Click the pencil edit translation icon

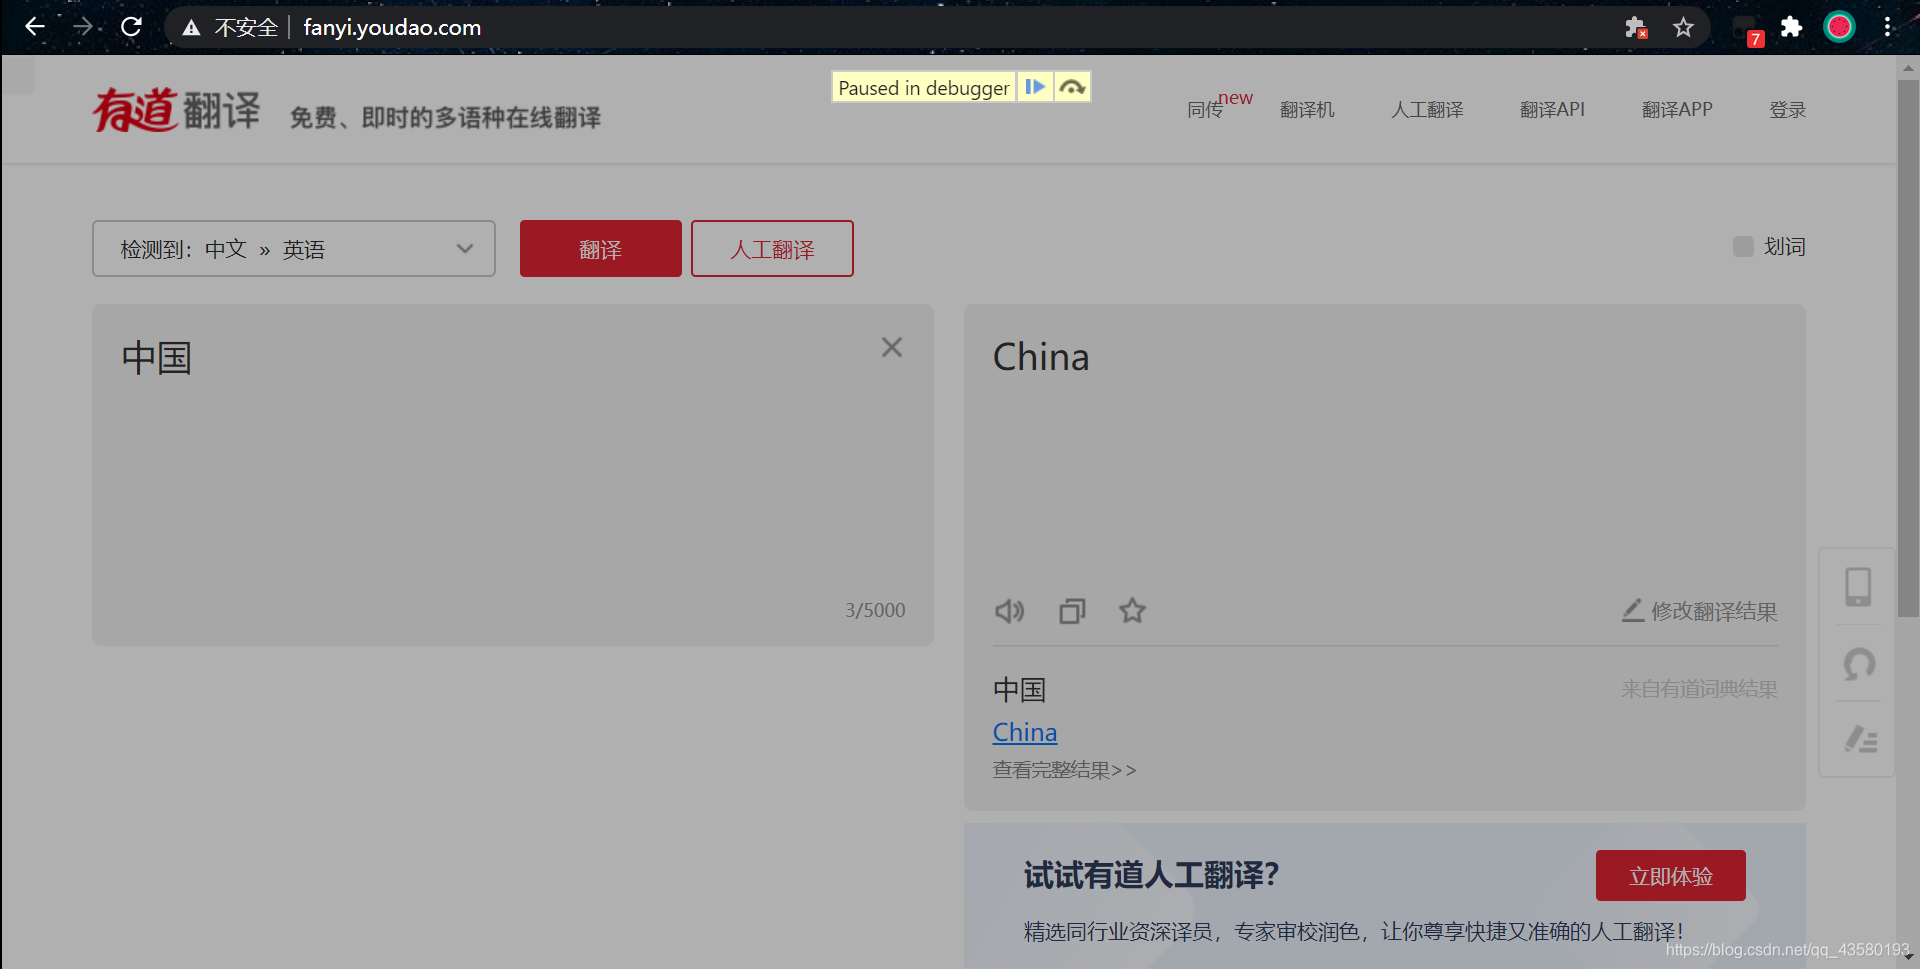(1633, 610)
